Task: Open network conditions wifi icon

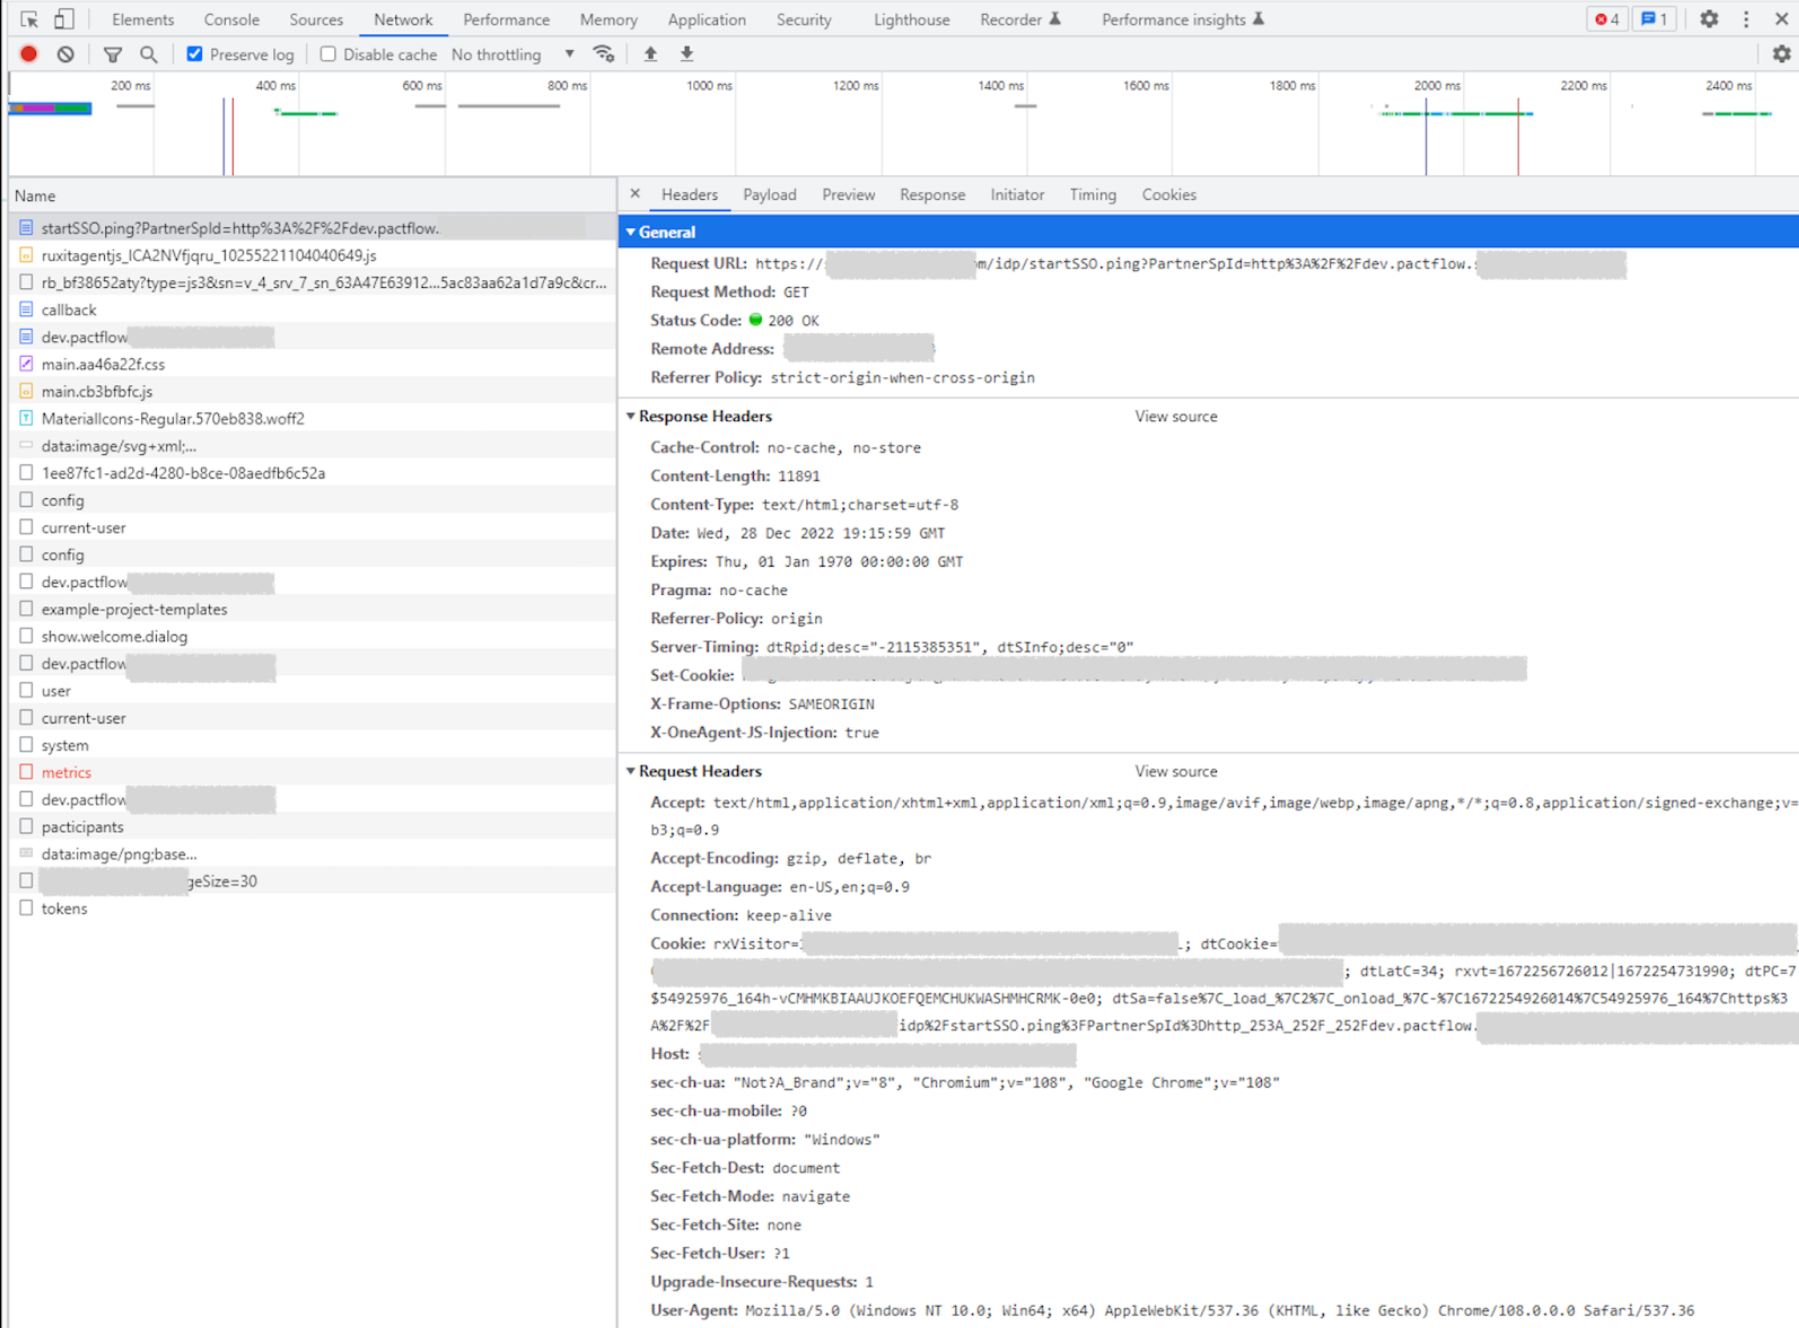Action: coord(604,54)
